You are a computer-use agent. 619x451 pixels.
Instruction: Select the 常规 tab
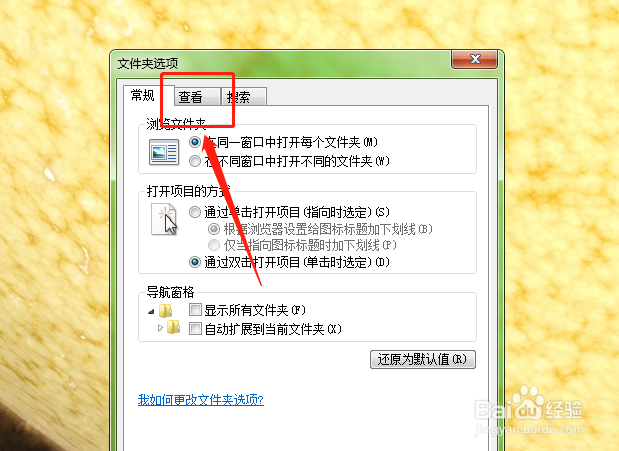[x=148, y=96]
